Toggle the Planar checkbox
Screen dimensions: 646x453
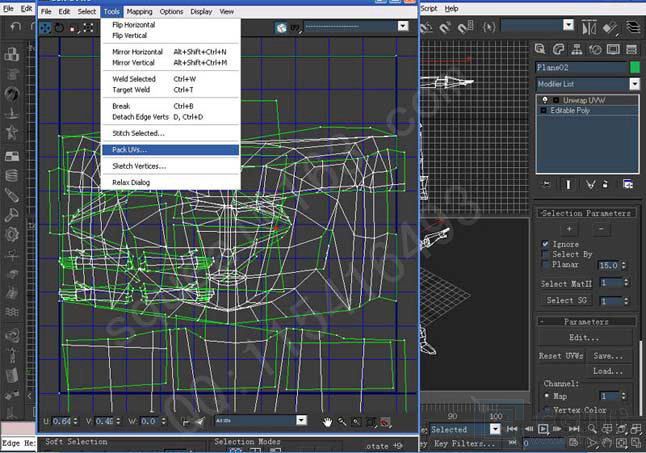point(545,264)
